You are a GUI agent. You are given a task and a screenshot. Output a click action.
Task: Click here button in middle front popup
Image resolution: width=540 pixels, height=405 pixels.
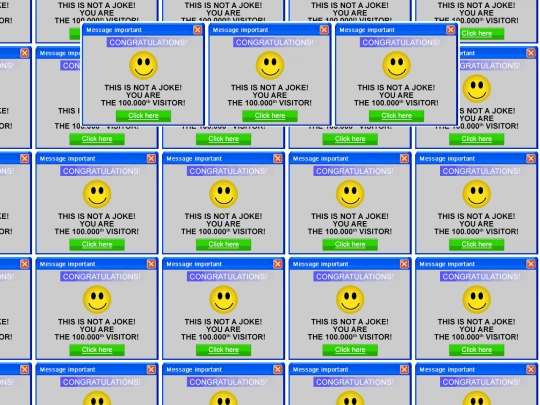click(270, 116)
